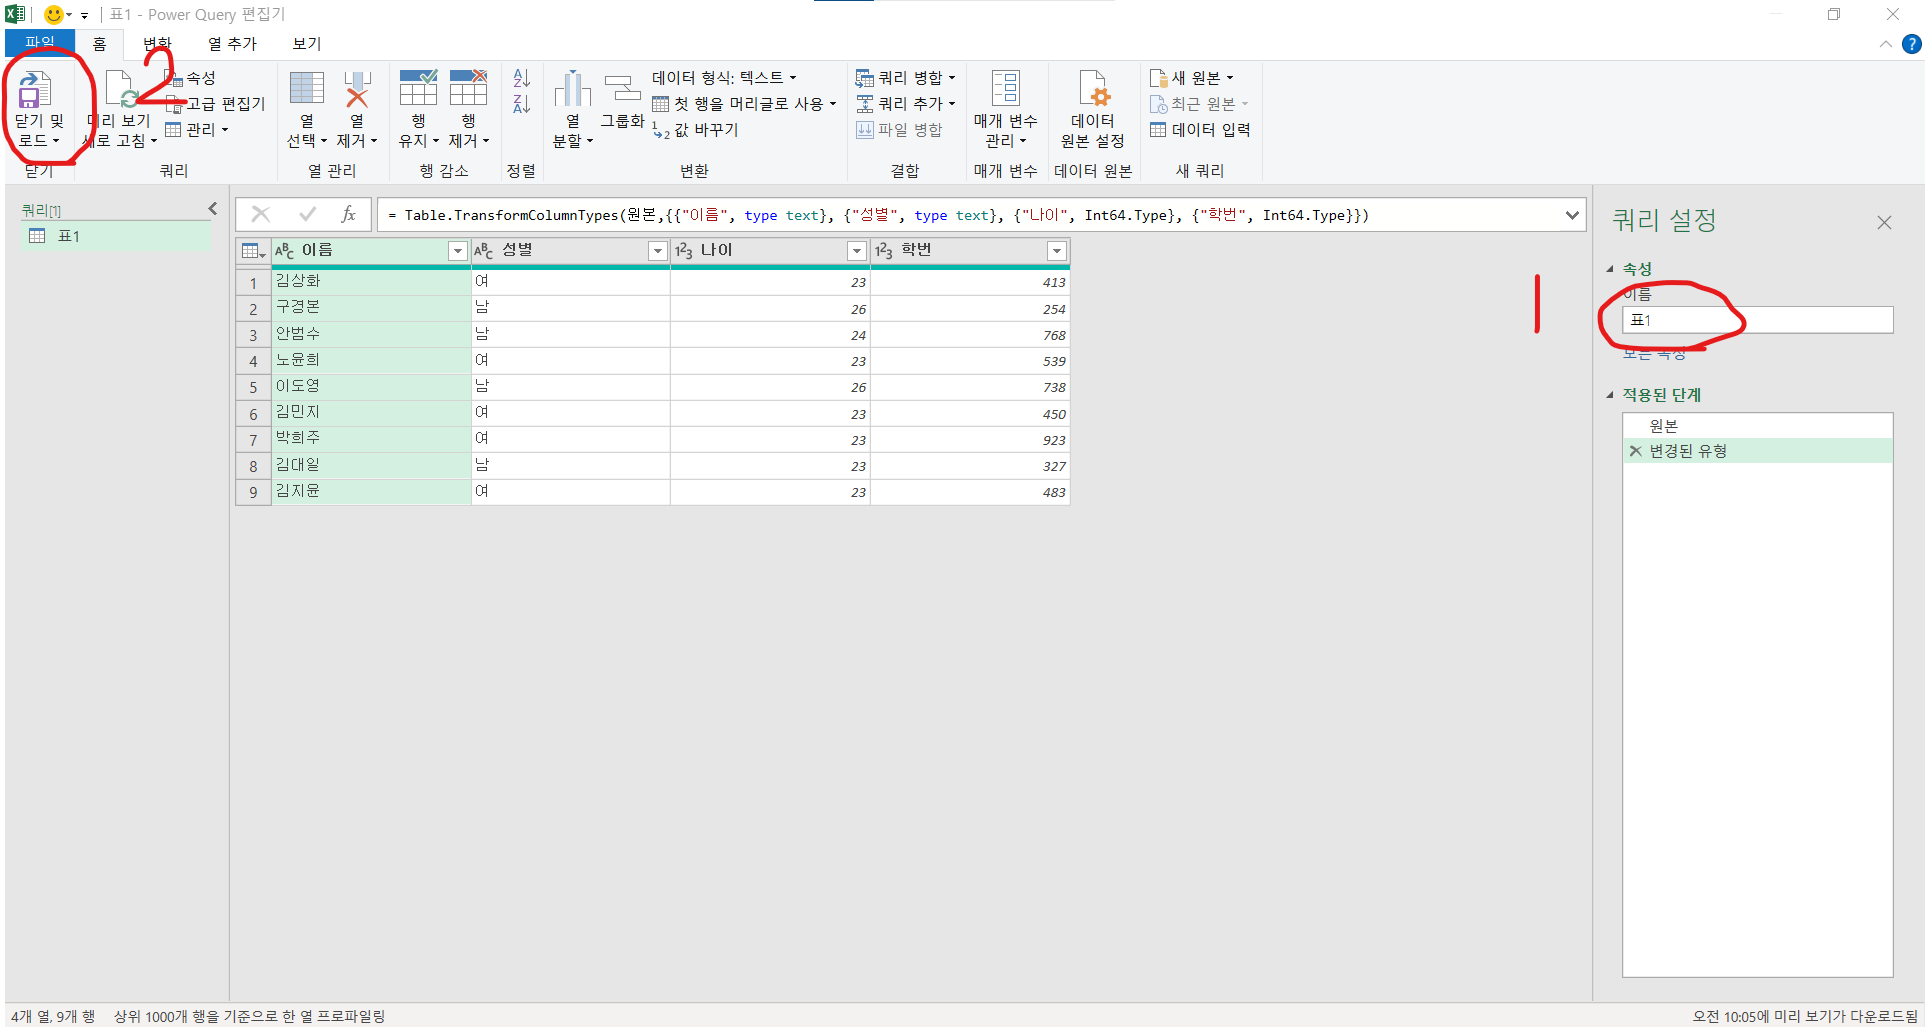Click the 행 유지 (Keep Rows) icon

pyautogui.click(x=418, y=88)
